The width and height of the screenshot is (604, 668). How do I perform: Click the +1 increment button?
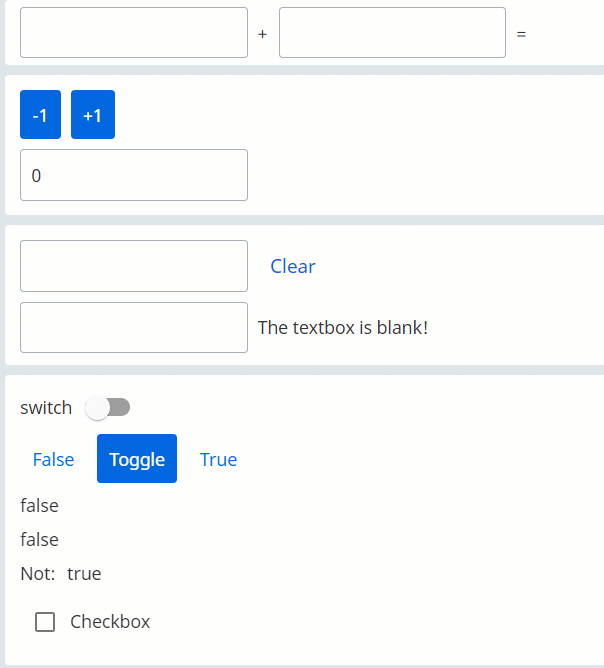point(93,114)
